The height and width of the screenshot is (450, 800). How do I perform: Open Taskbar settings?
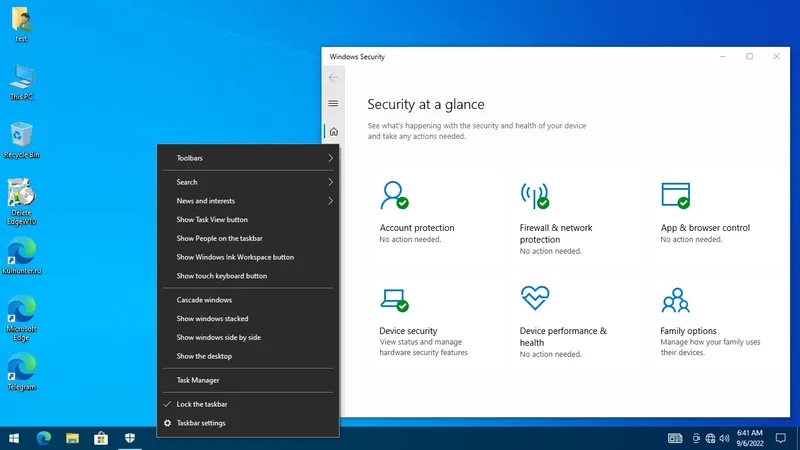[248, 423]
